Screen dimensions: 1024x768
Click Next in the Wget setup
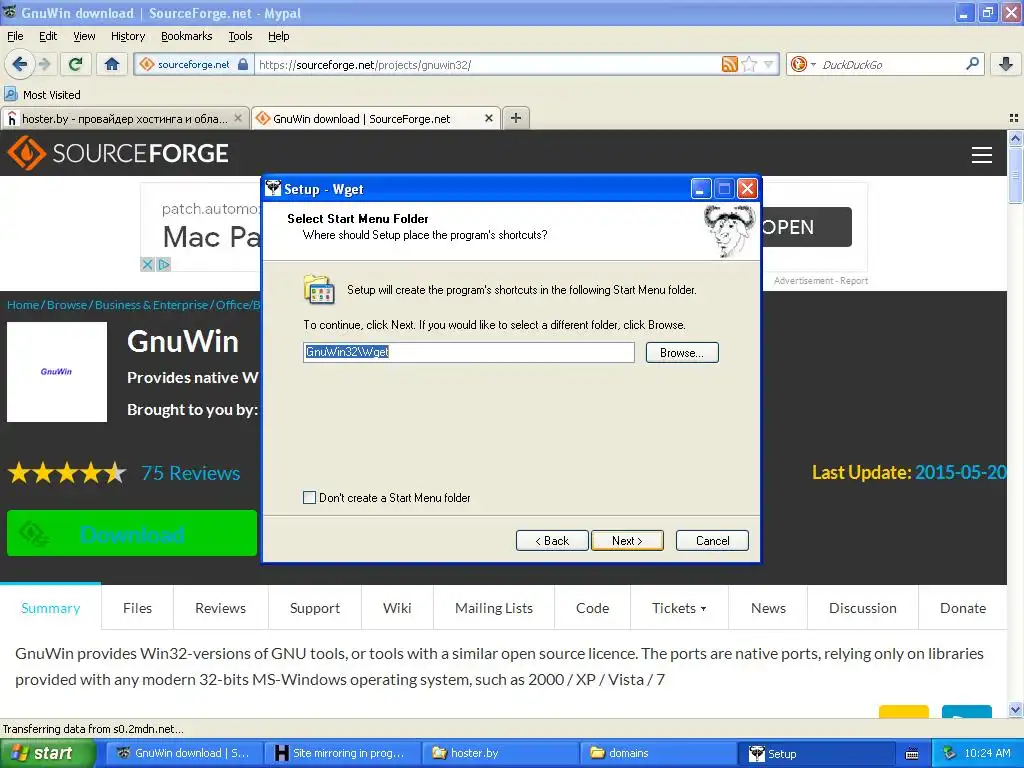click(x=627, y=541)
